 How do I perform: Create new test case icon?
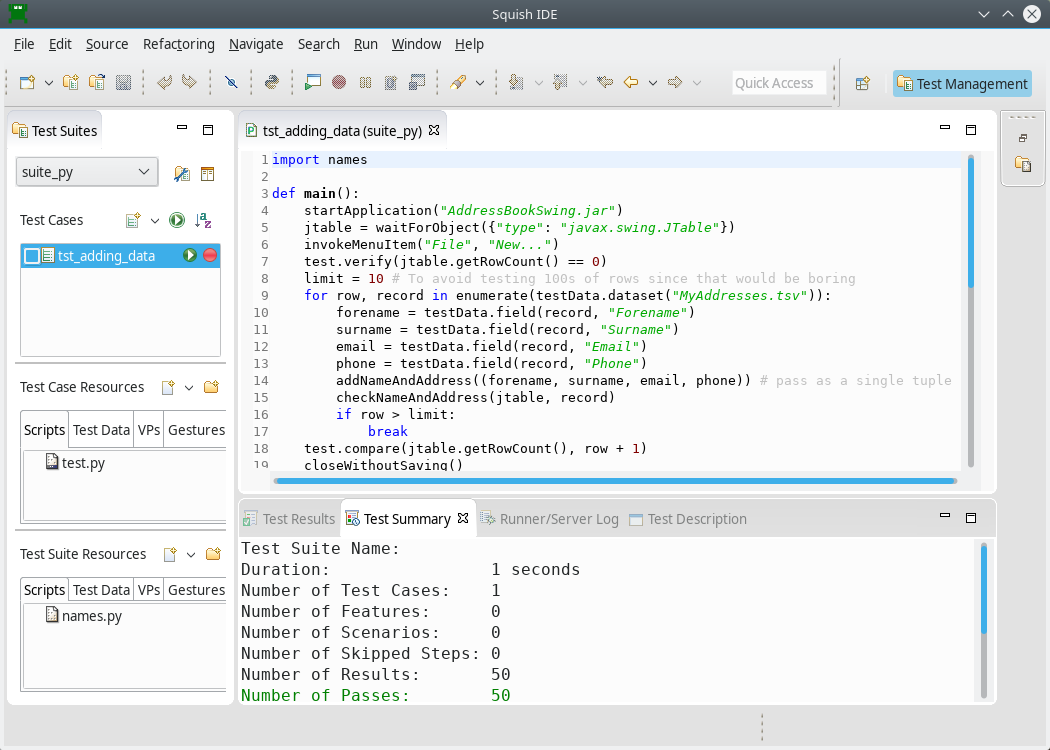click(133, 220)
